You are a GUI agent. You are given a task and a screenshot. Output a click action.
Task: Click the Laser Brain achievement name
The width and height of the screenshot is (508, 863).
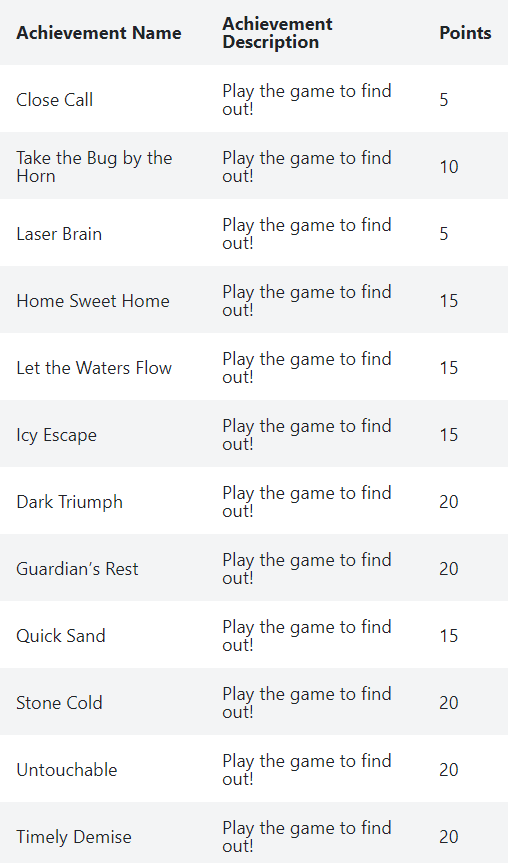(59, 234)
